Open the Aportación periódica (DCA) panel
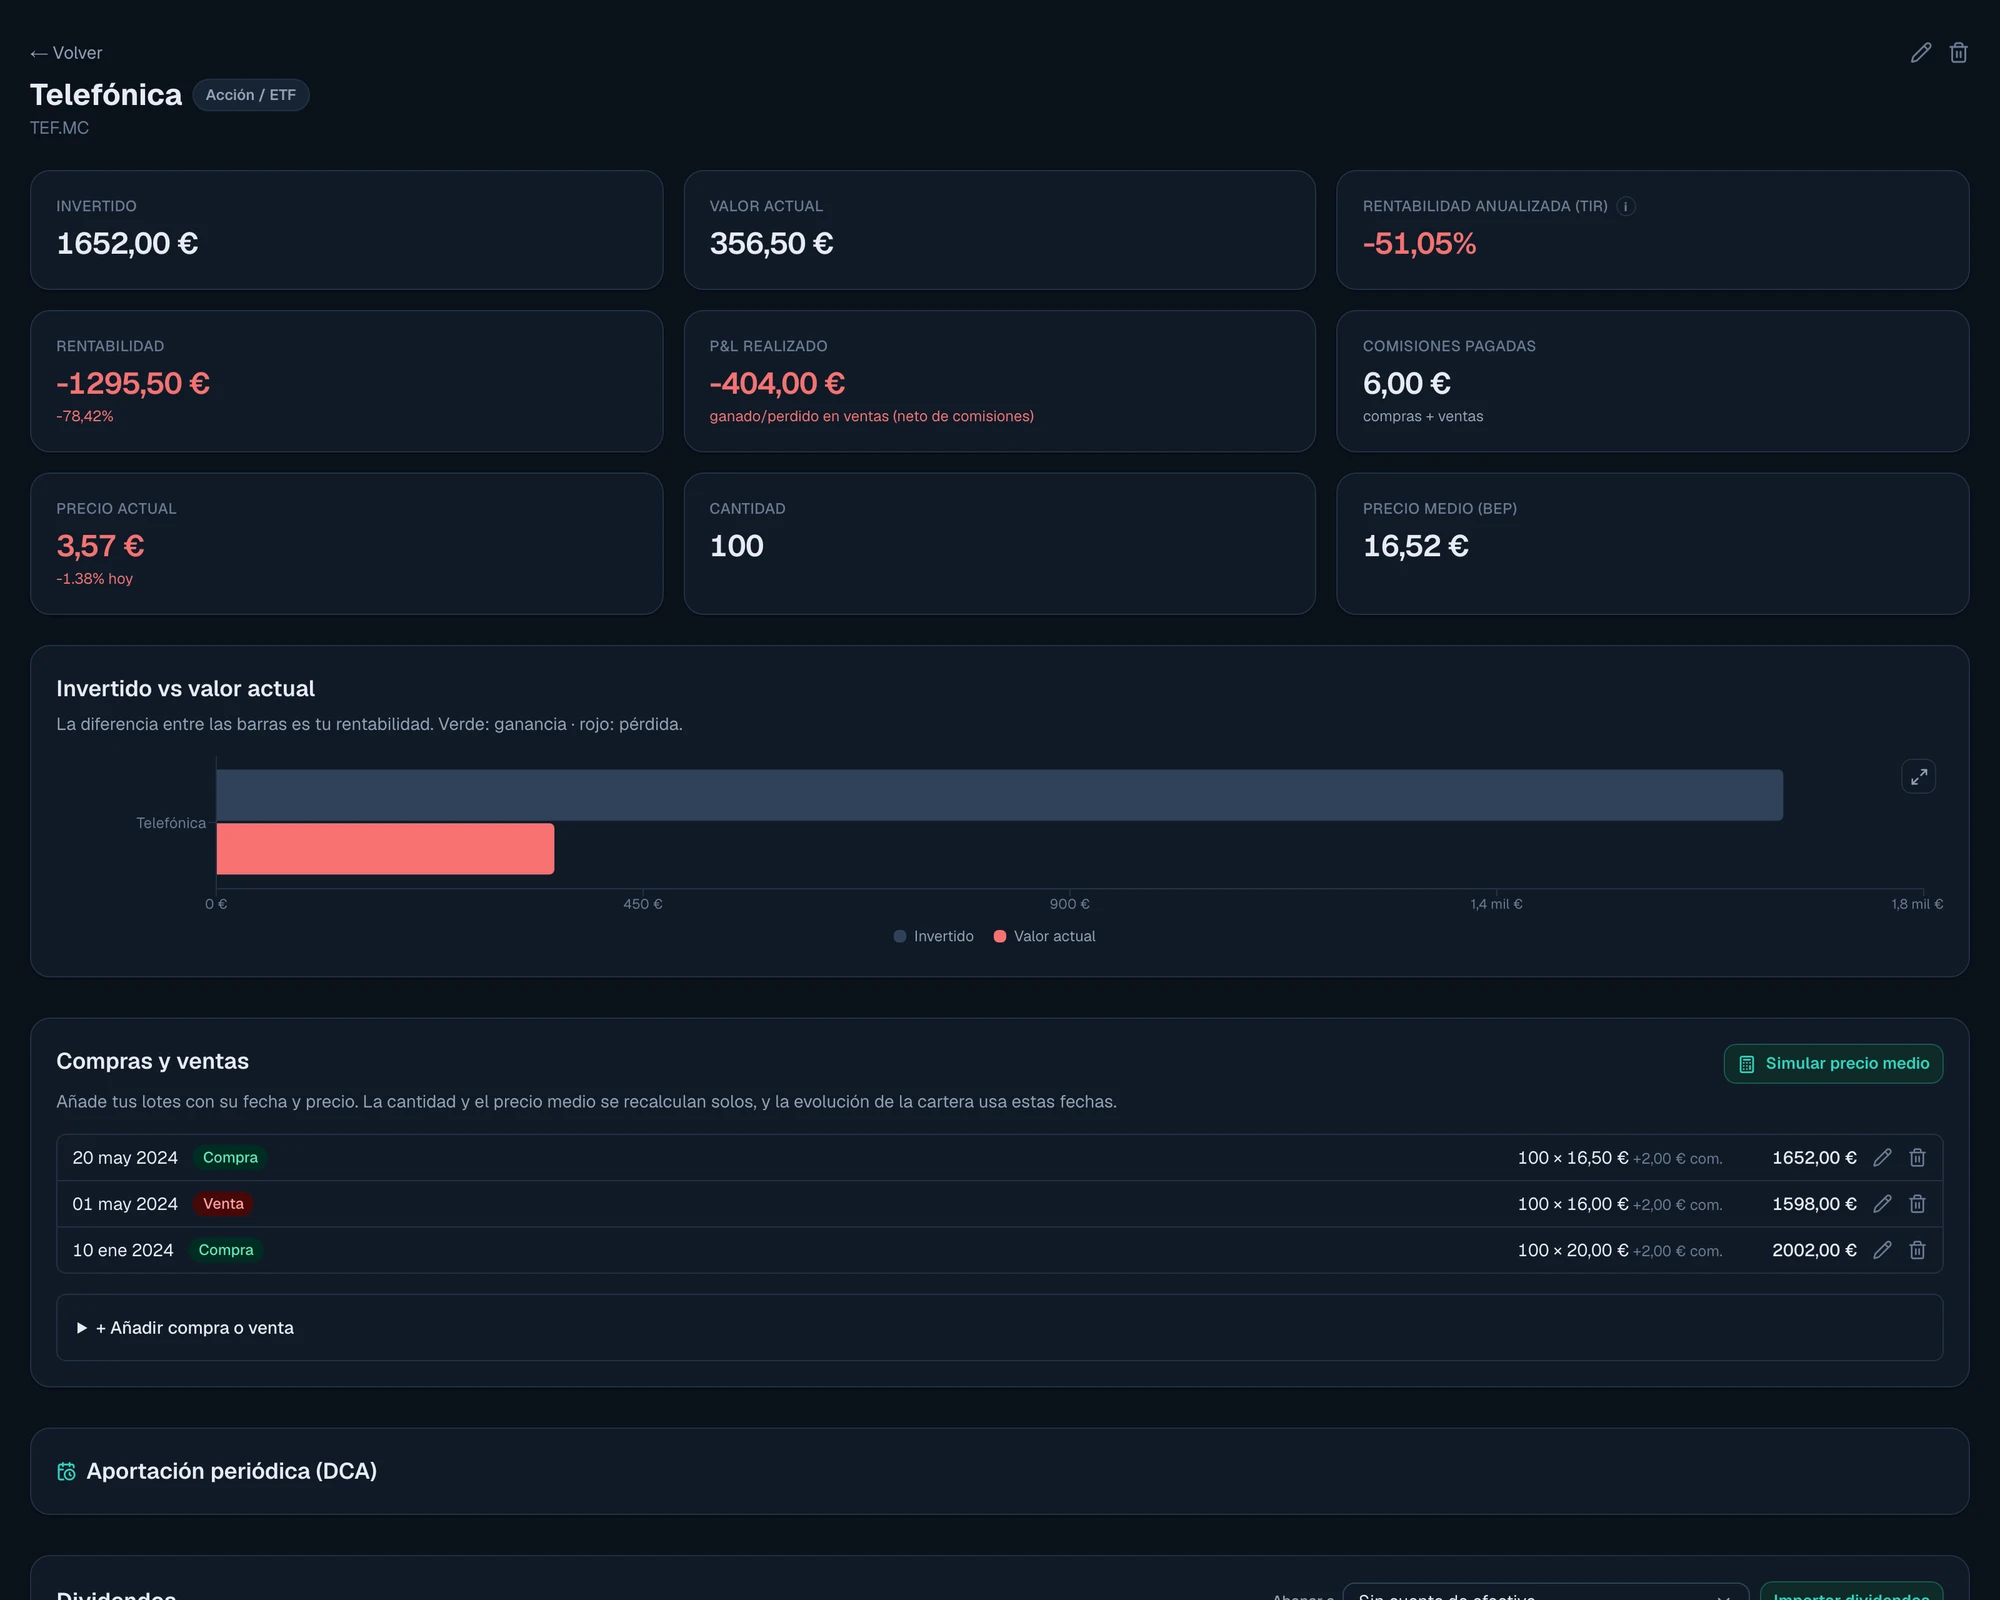Screen dimensions: 2000x1600 point(999,1471)
